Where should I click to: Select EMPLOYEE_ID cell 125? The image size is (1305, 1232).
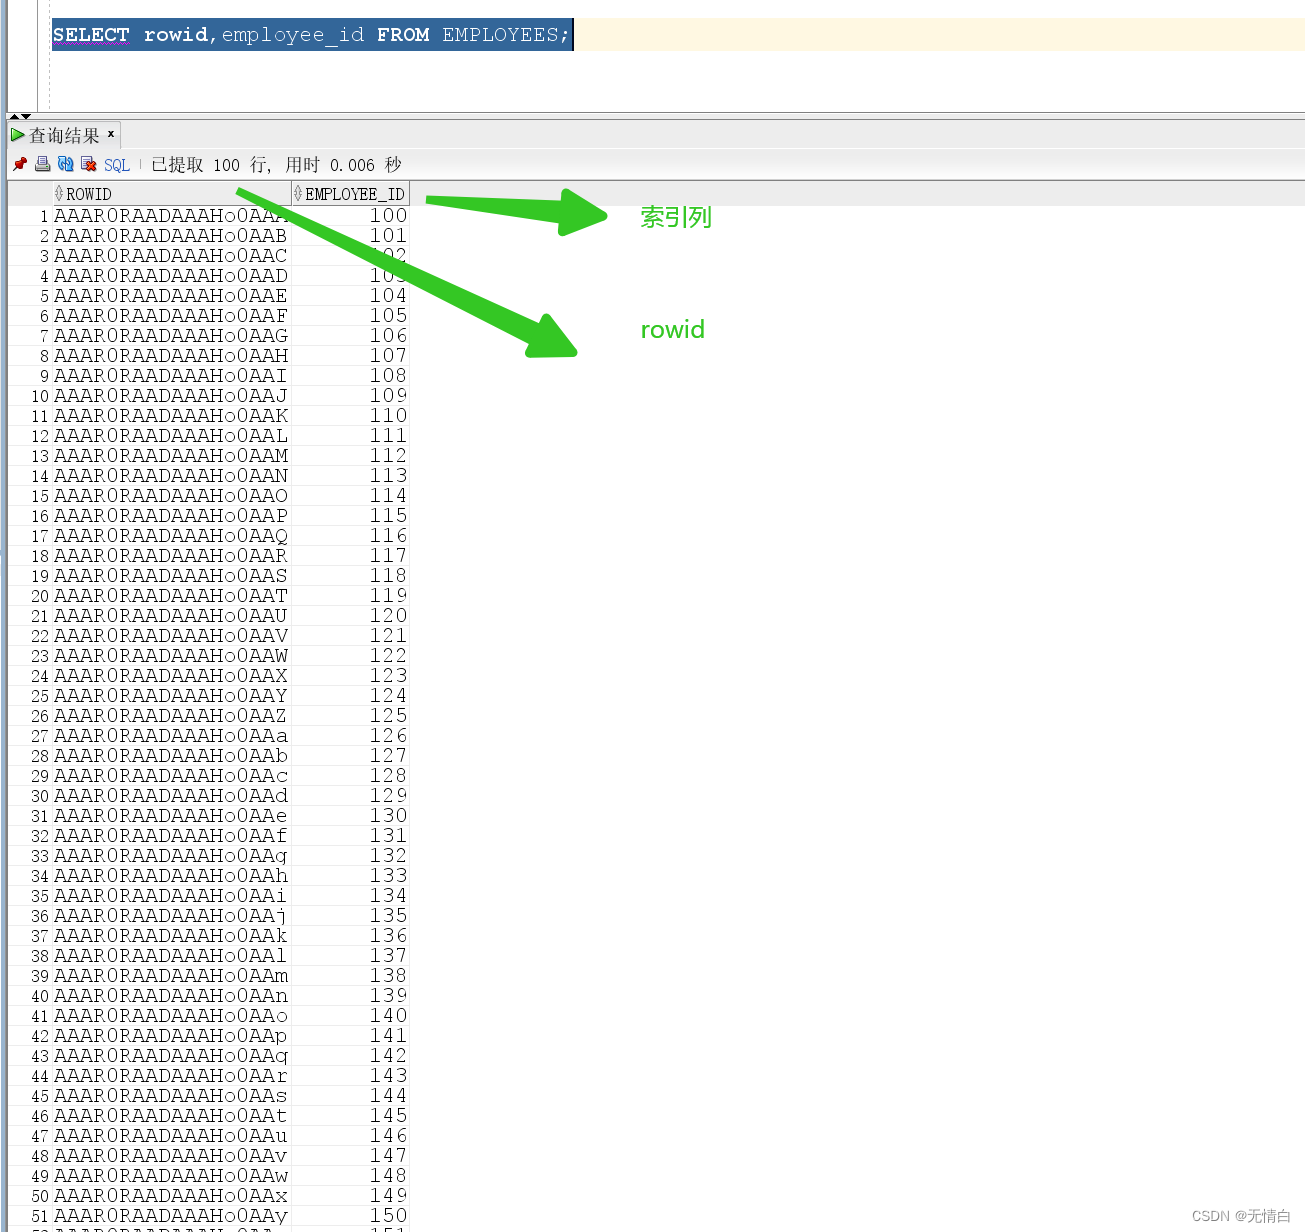pyautogui.click(x=350, y=716)
